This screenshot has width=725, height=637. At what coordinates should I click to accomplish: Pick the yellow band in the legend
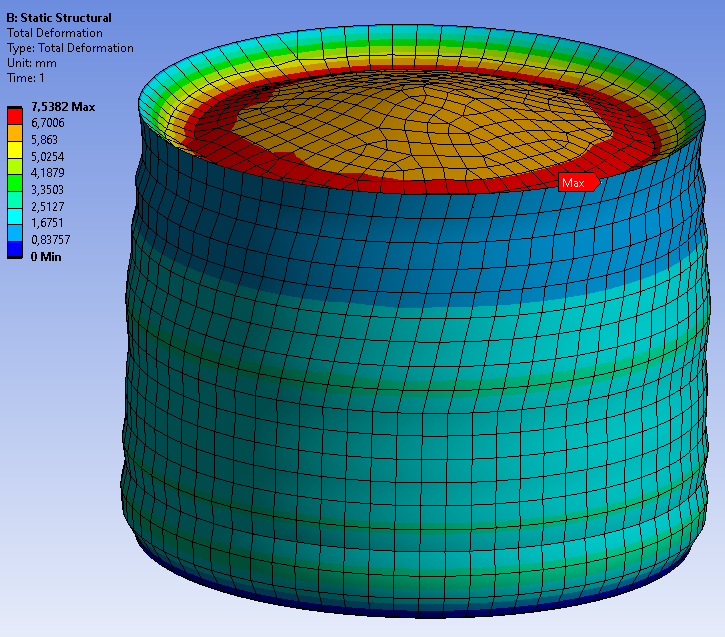(15, 149)
